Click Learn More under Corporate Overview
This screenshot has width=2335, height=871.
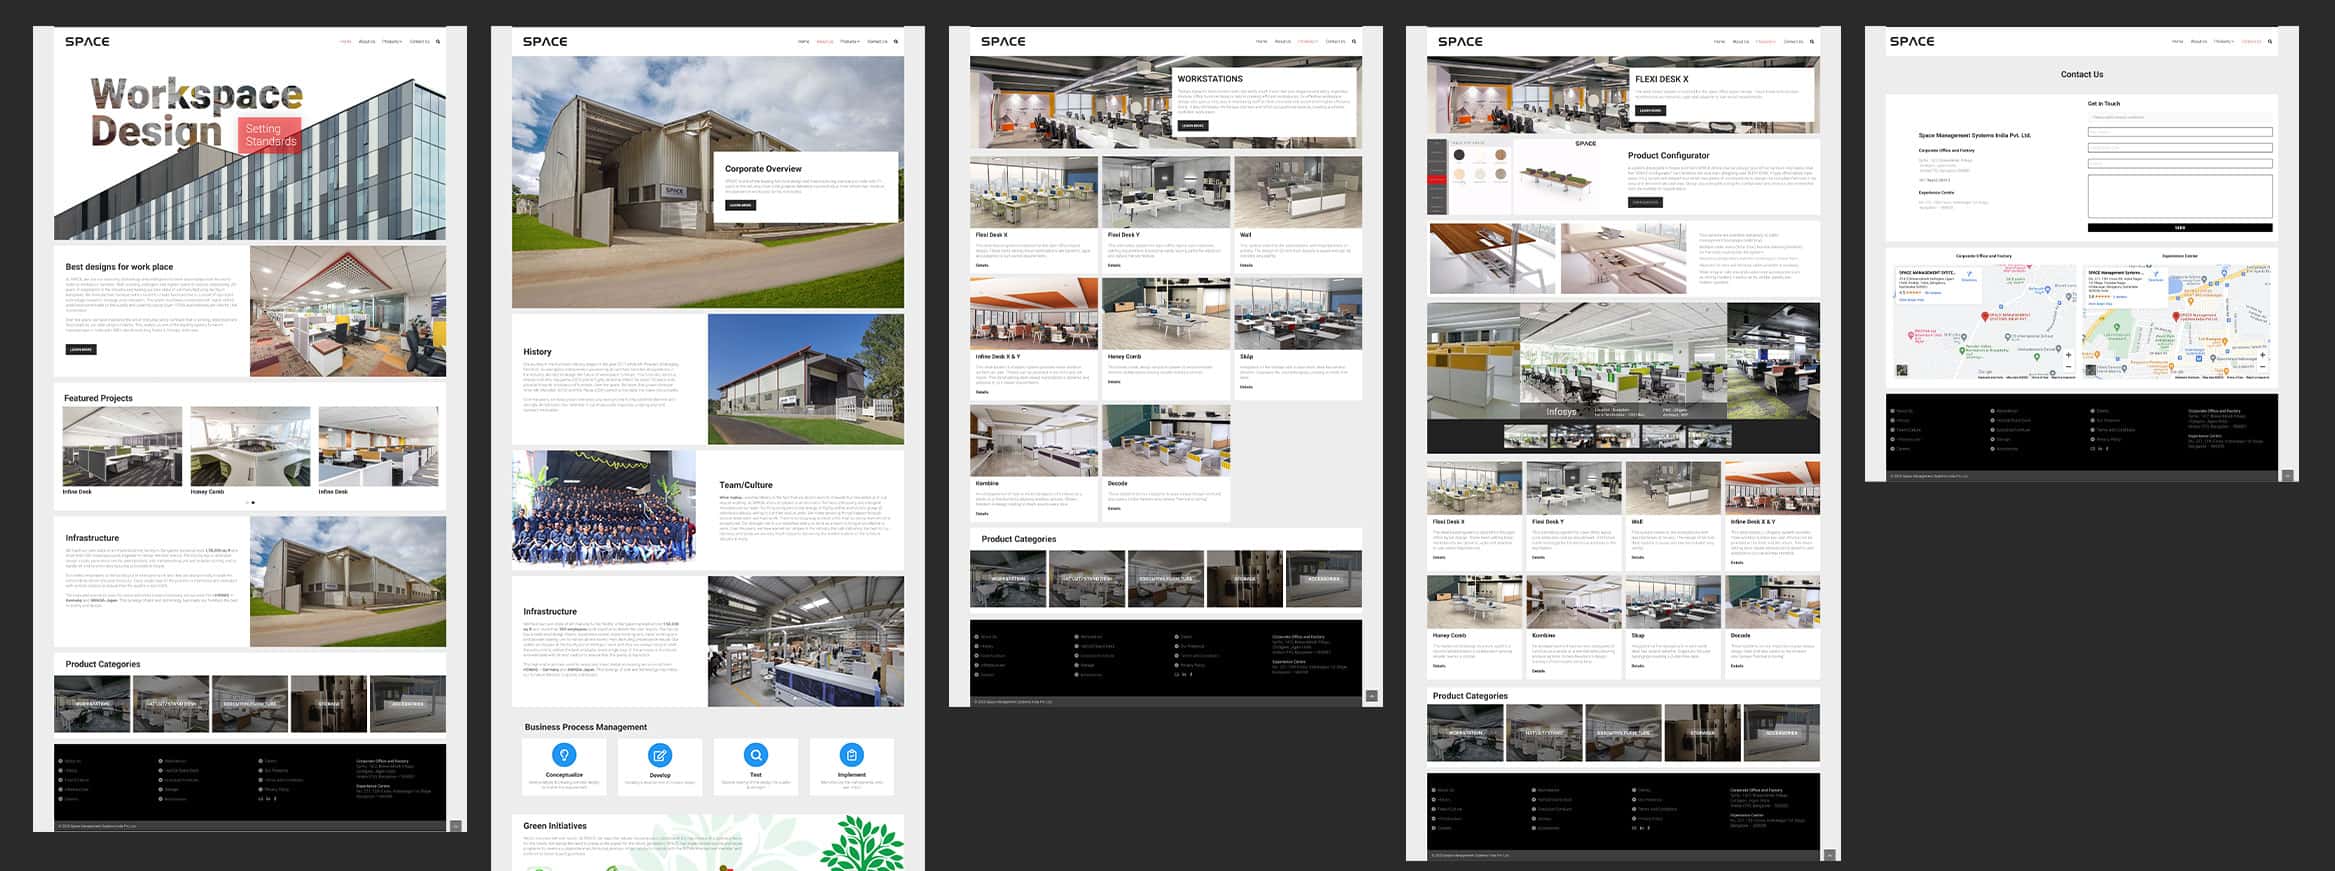740,205
